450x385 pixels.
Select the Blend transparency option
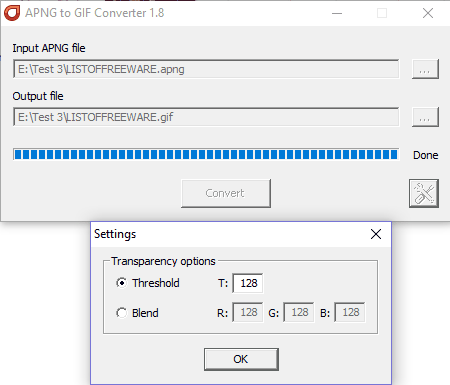point(122,313)
